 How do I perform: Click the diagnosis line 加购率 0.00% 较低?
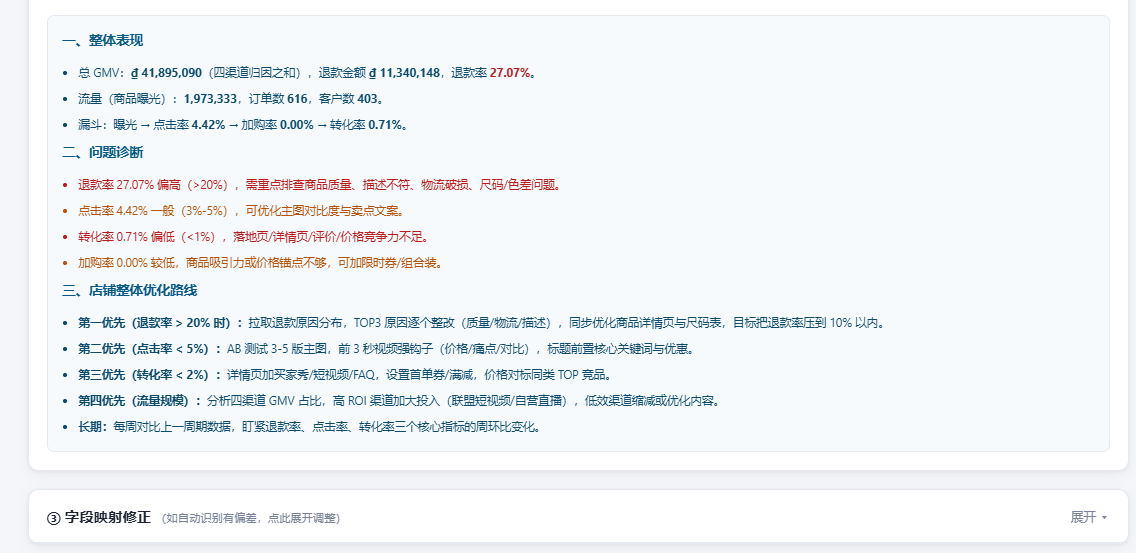point(260,263)
